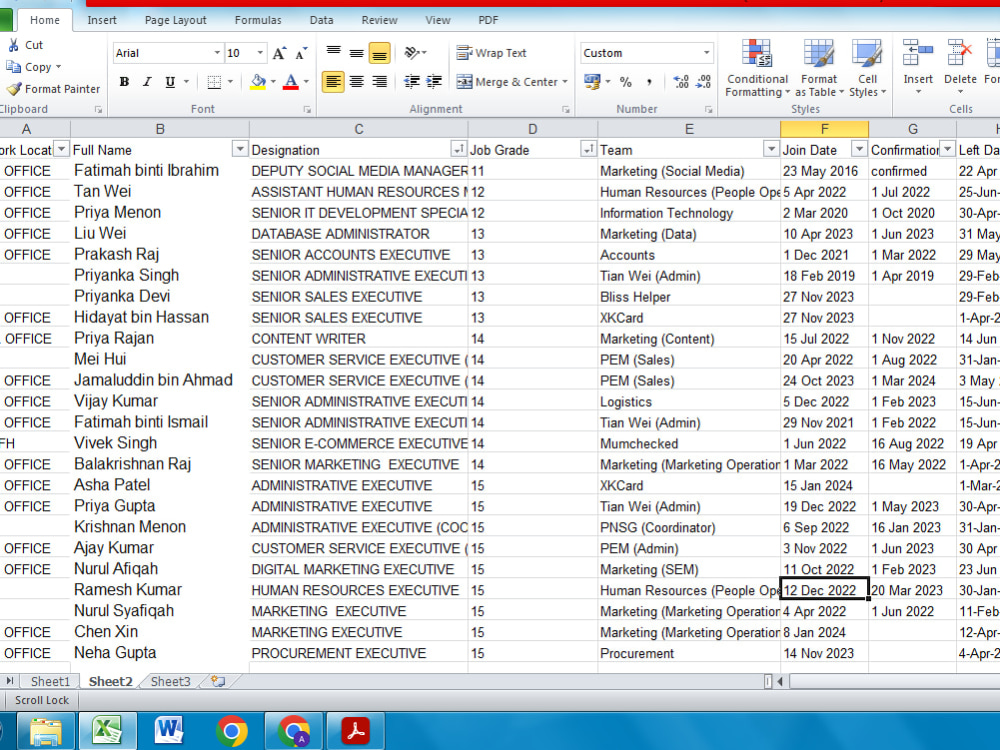
Task: Switch to the Review tab
Action: [379, 20]
